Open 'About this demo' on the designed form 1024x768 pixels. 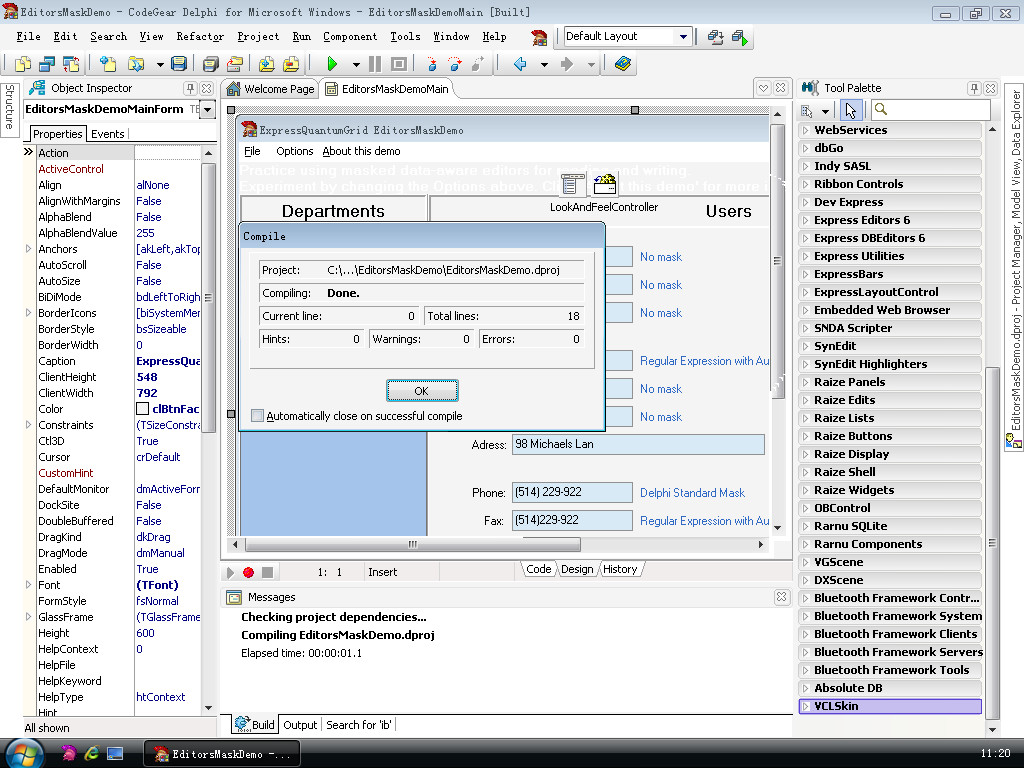click(x=361, y=152)
